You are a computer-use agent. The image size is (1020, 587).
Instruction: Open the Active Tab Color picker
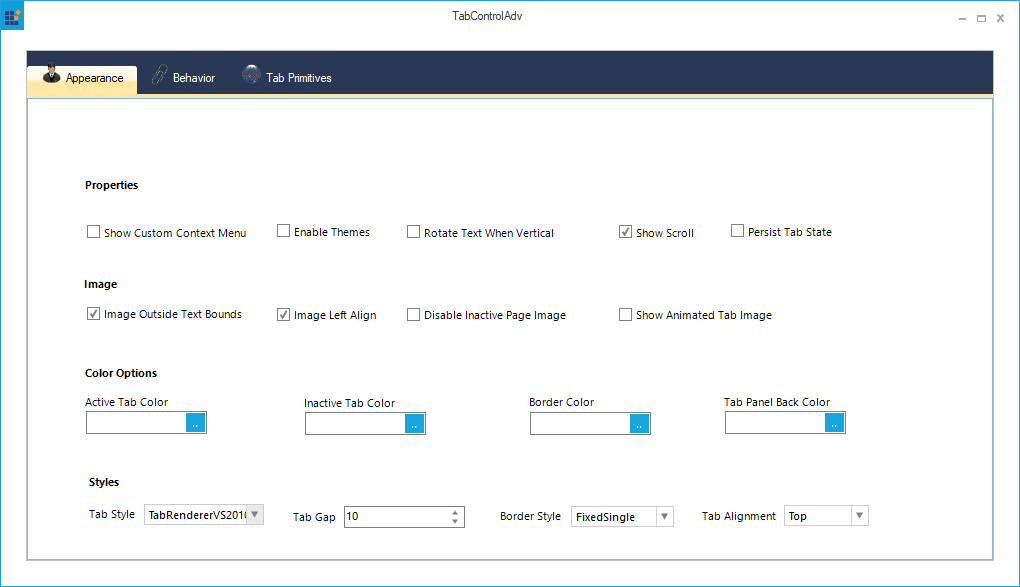tap(196, 422)
